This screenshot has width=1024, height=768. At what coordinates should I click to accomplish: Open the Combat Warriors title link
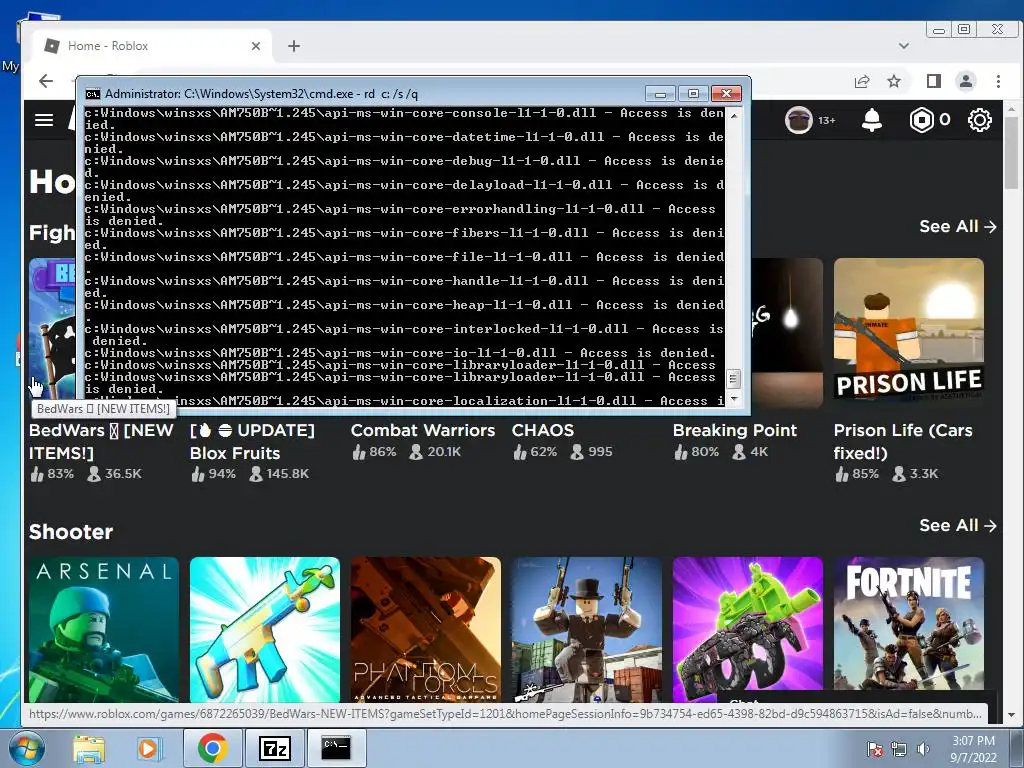pyautogui.click(x=423, y=430)
